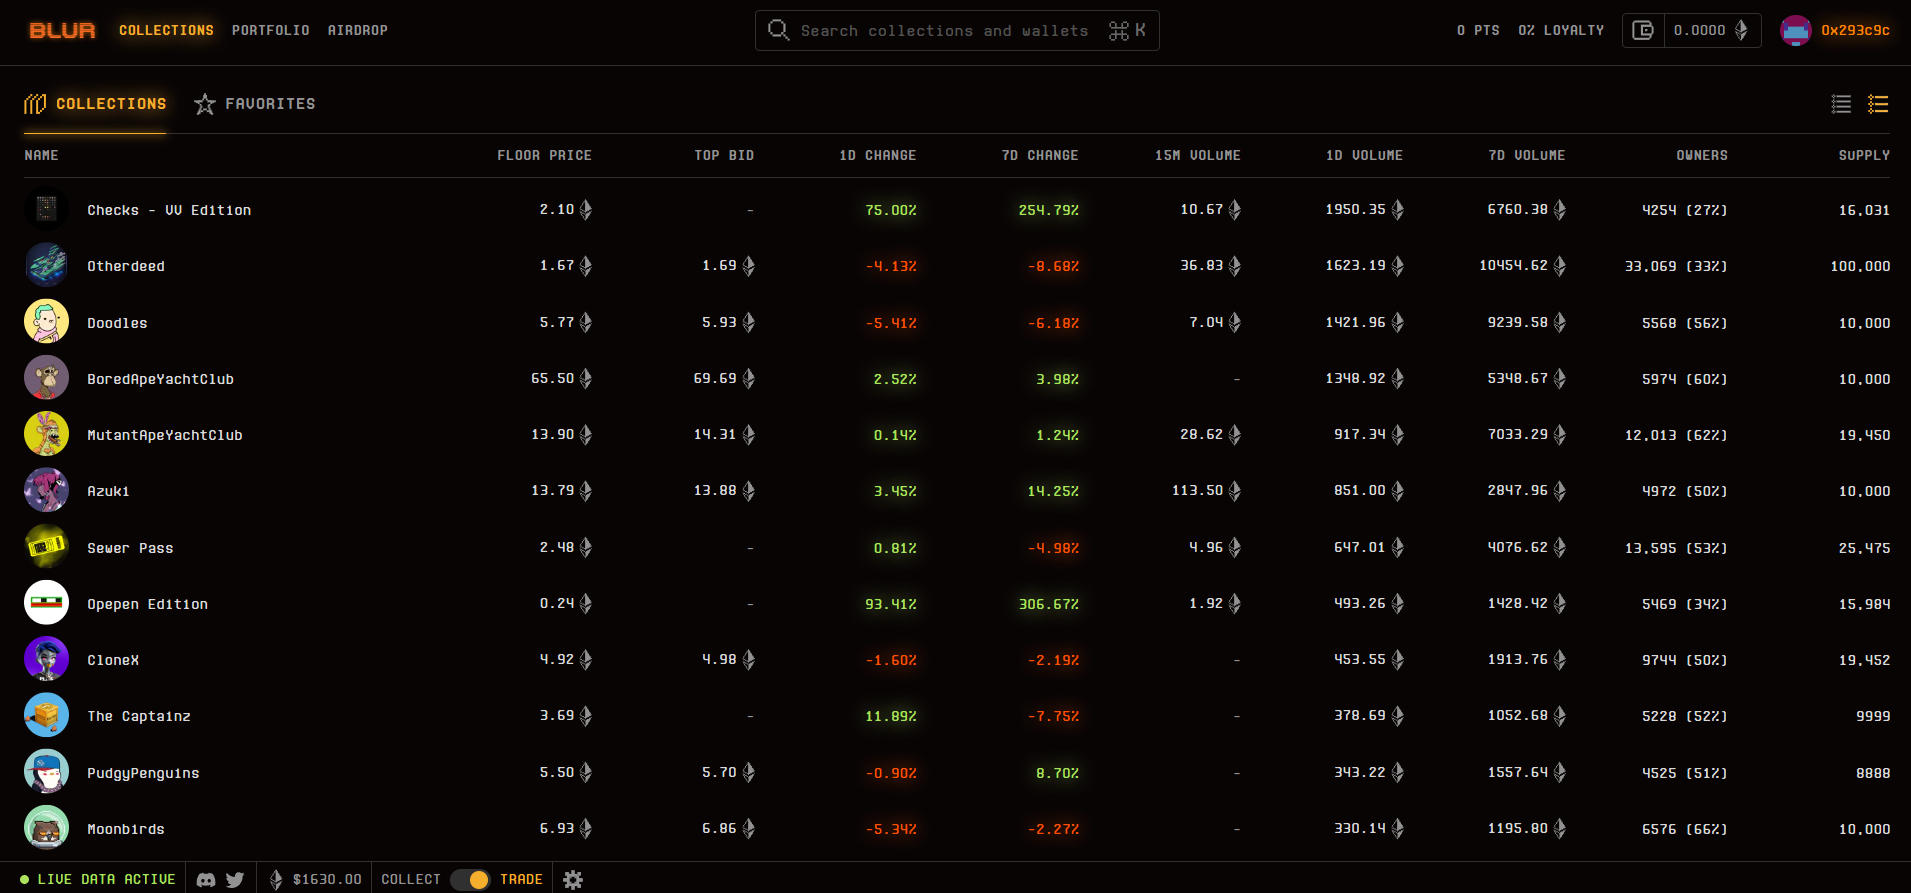Sort by 7D Volume column

1526,156
